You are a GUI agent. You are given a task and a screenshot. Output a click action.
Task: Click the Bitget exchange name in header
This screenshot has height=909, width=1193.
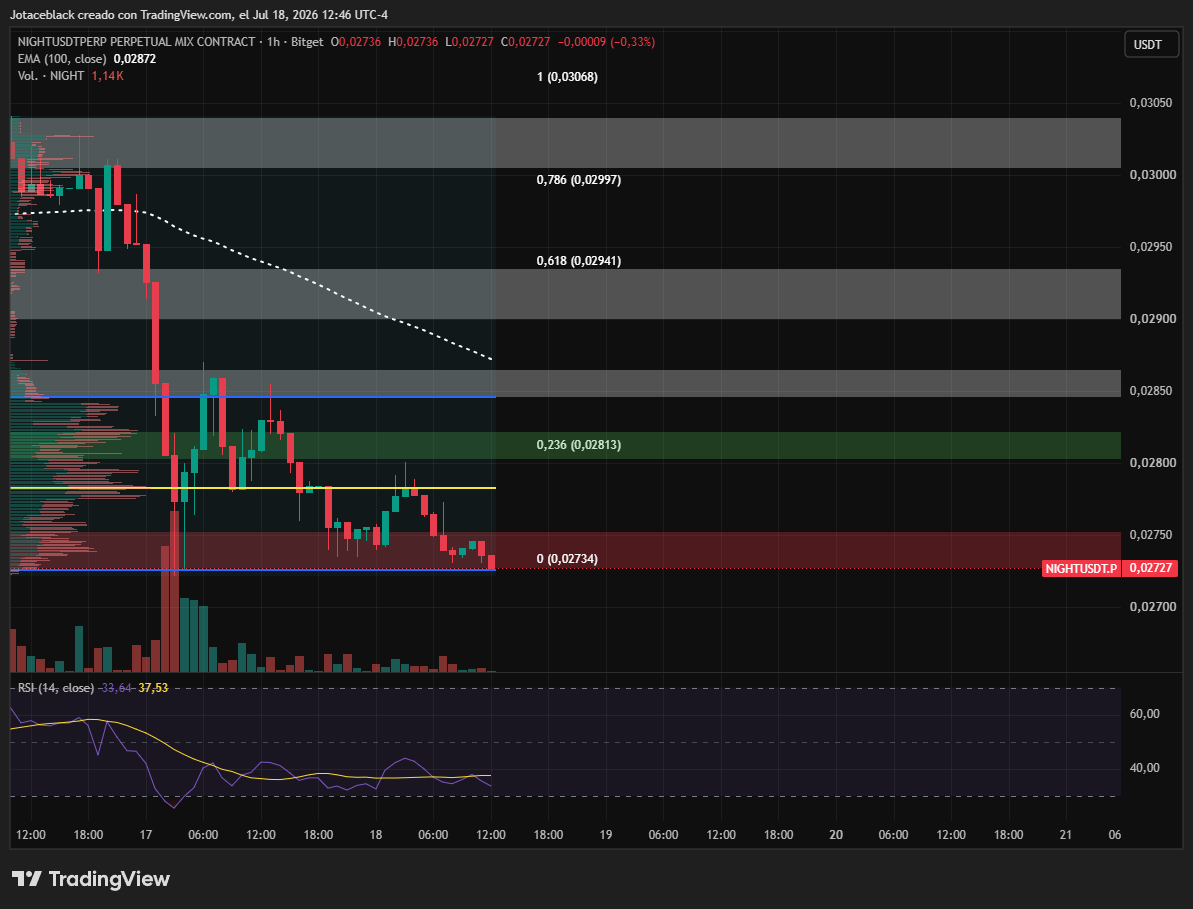click(307, 42)
